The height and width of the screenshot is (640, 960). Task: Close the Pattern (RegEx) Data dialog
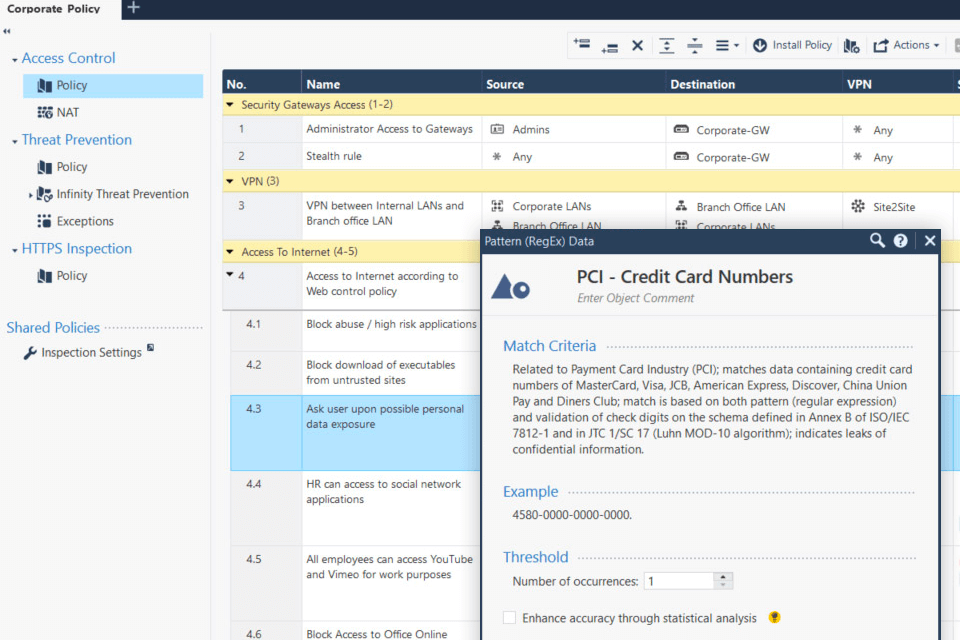pos(929,241)
